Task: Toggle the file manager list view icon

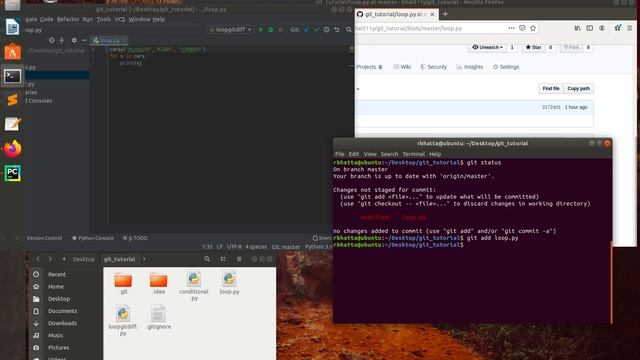Action: coord(223,259)
